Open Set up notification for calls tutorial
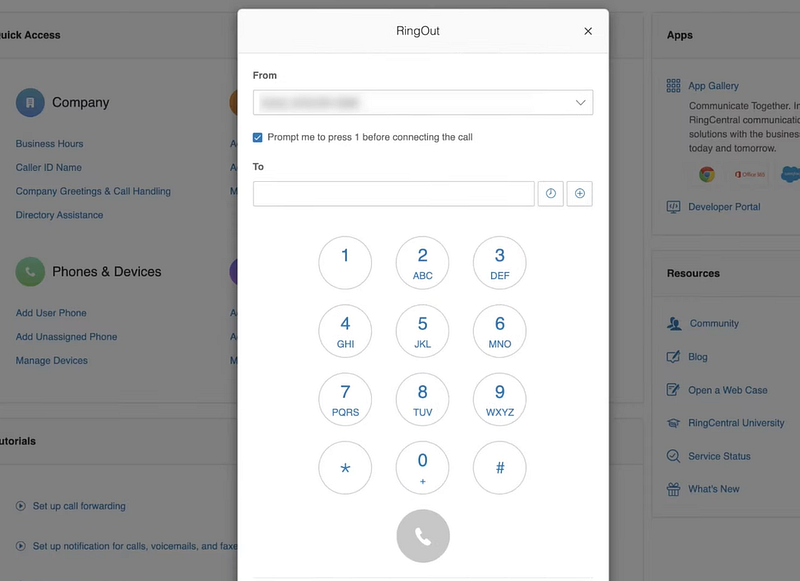800x581 pixels. point(135,546)
